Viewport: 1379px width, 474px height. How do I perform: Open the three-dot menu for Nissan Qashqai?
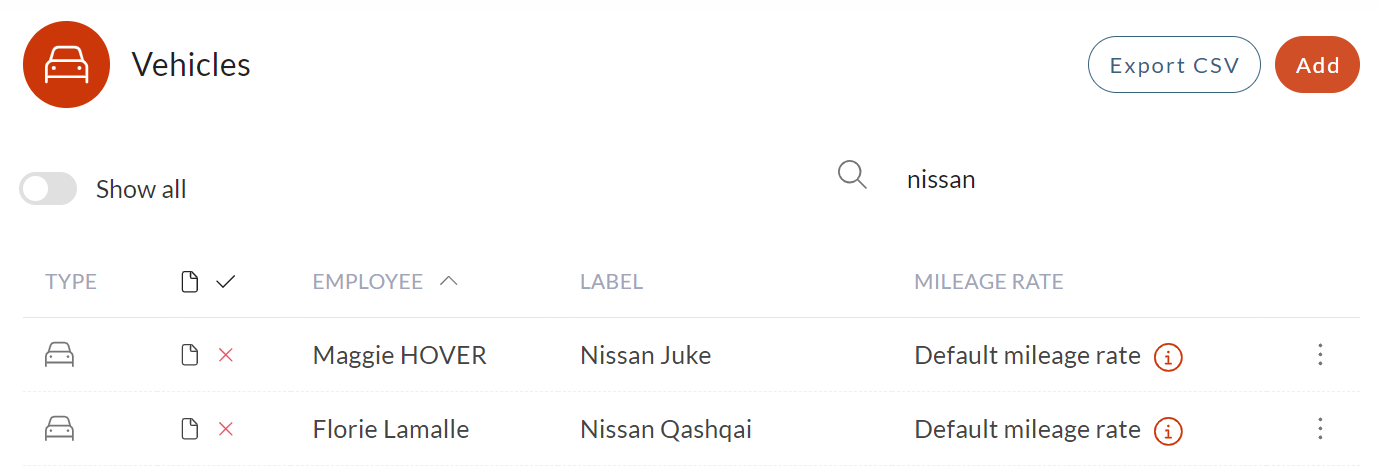click(x=1320, y=430)
